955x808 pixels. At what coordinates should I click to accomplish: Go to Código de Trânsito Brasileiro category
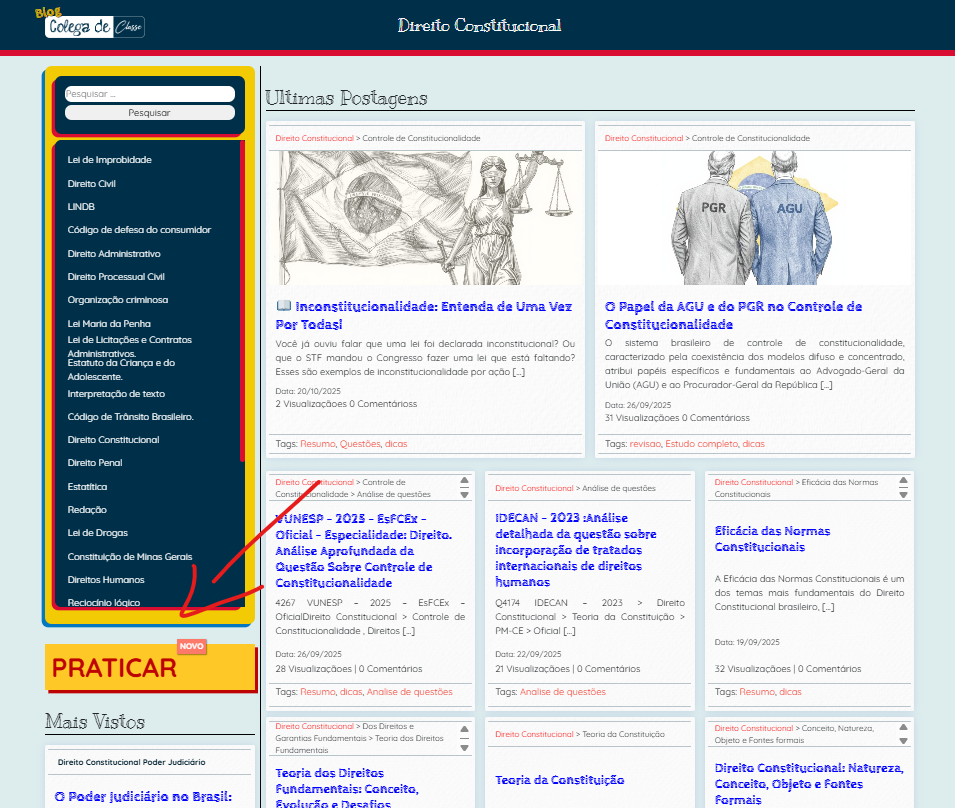point(130,417)
